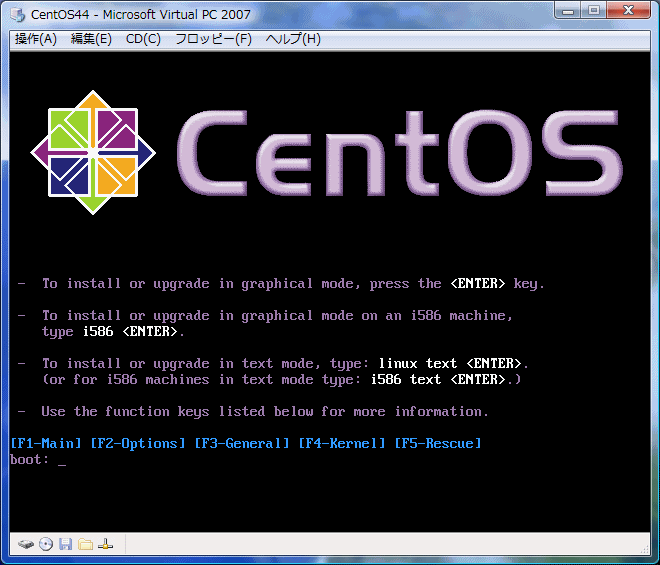Click the window resize grip corner
Viewport: 660px width, 565px height.
point(644,549)
